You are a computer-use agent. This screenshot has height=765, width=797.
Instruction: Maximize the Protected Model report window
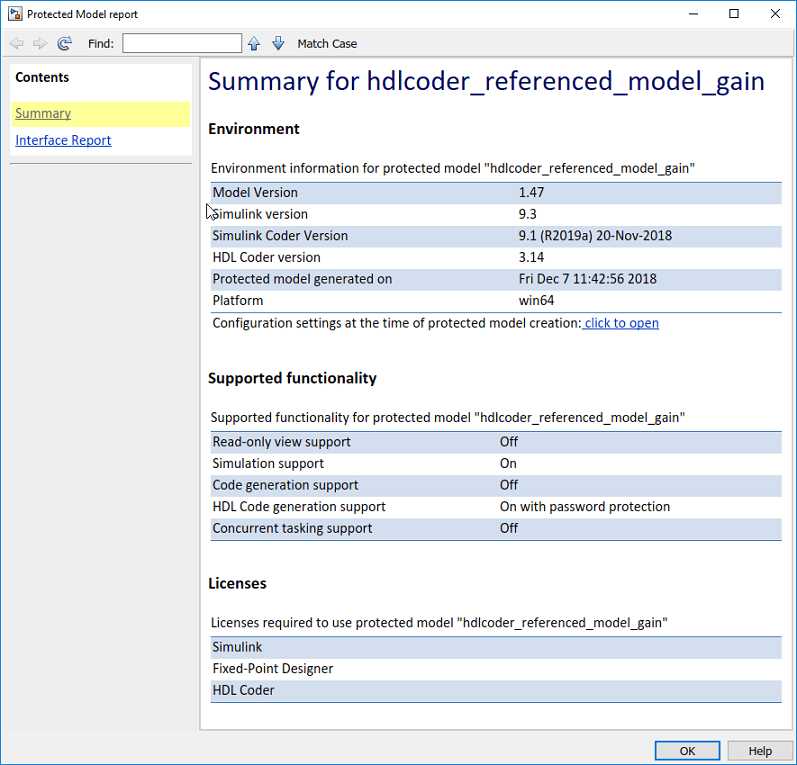coord(734,14)
